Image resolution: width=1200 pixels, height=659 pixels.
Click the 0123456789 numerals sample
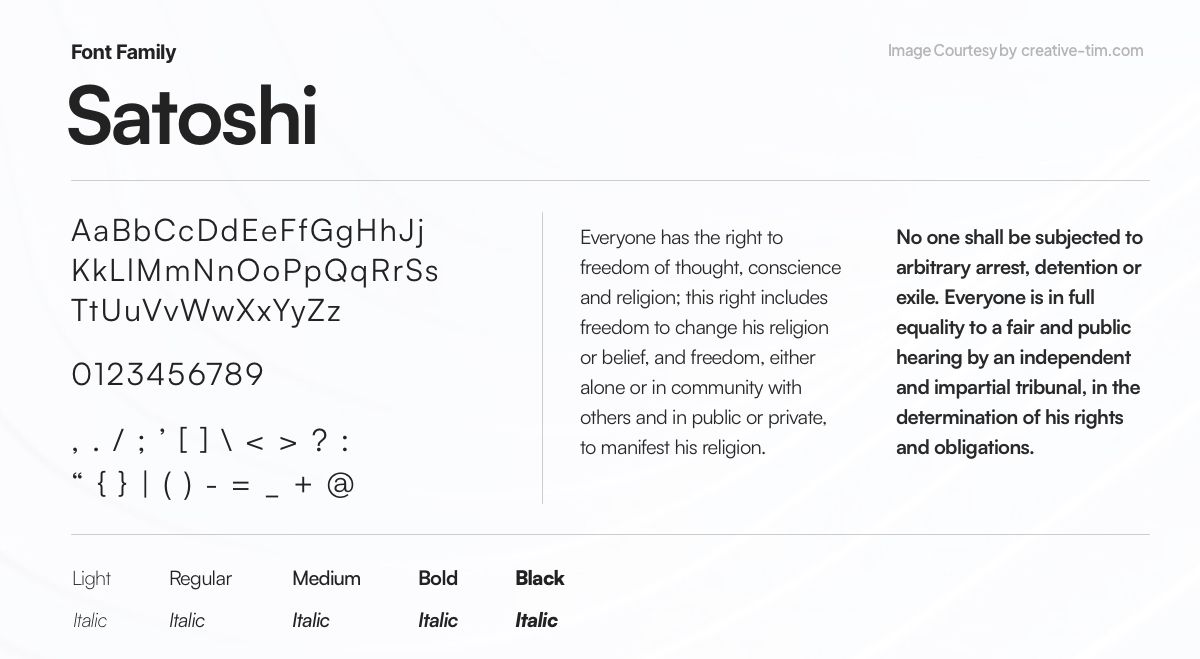click(x=167, y=375)
